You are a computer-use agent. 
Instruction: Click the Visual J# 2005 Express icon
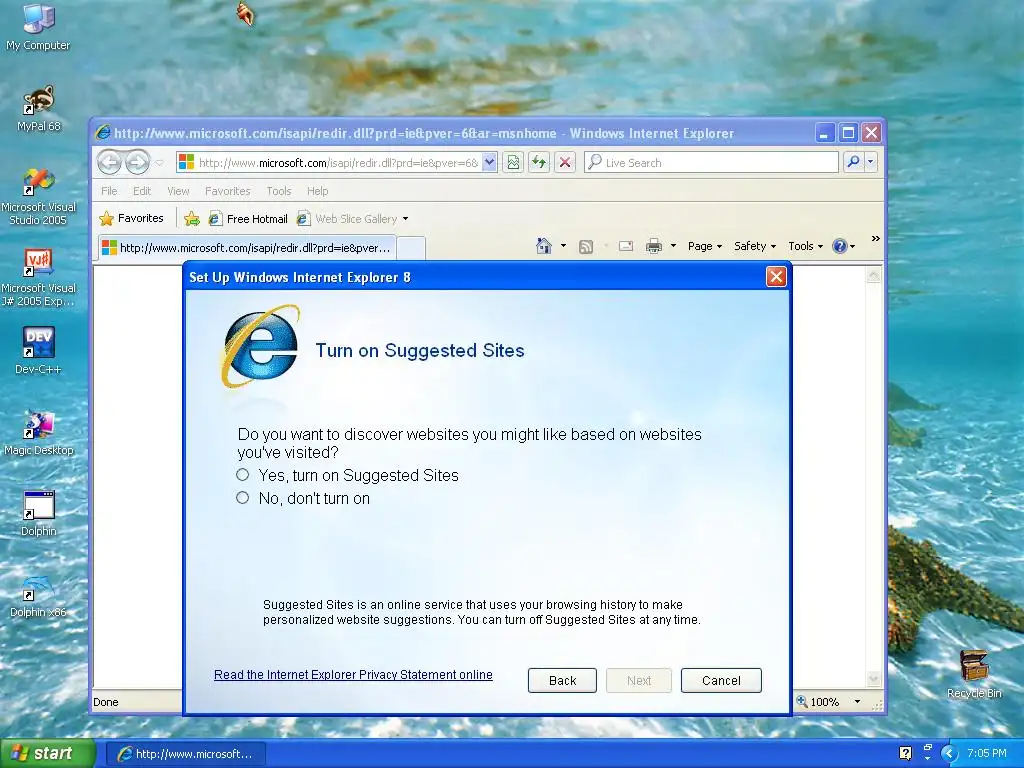click(39, 278)
